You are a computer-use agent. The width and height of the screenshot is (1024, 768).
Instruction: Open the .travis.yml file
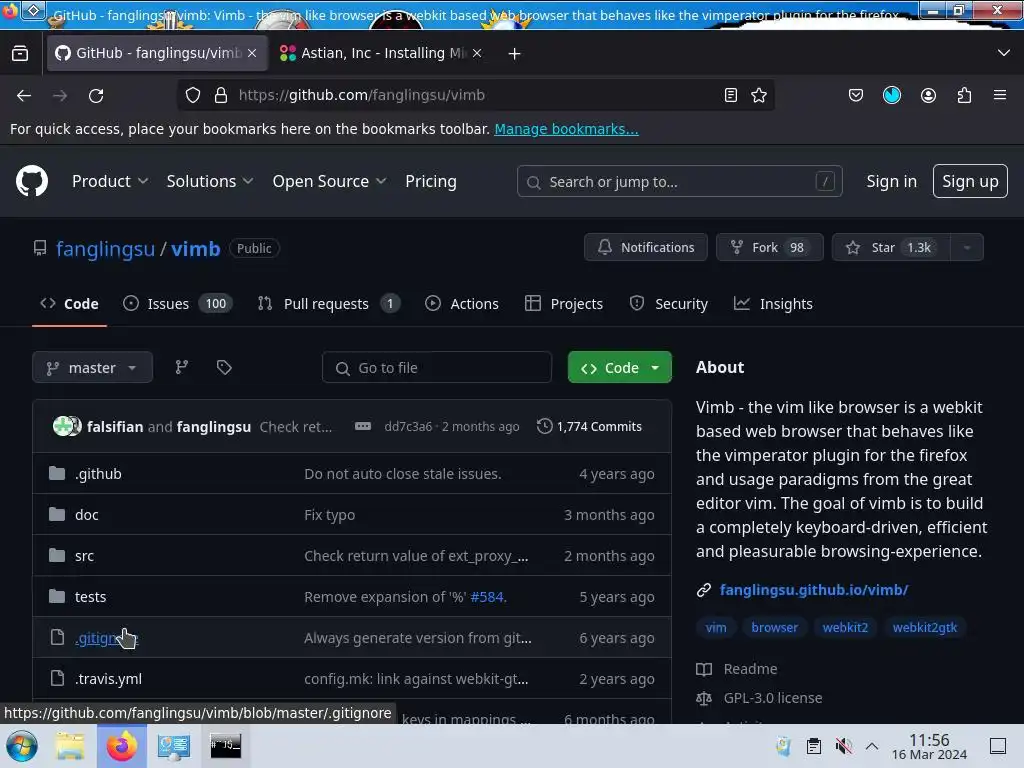(108, 679)
